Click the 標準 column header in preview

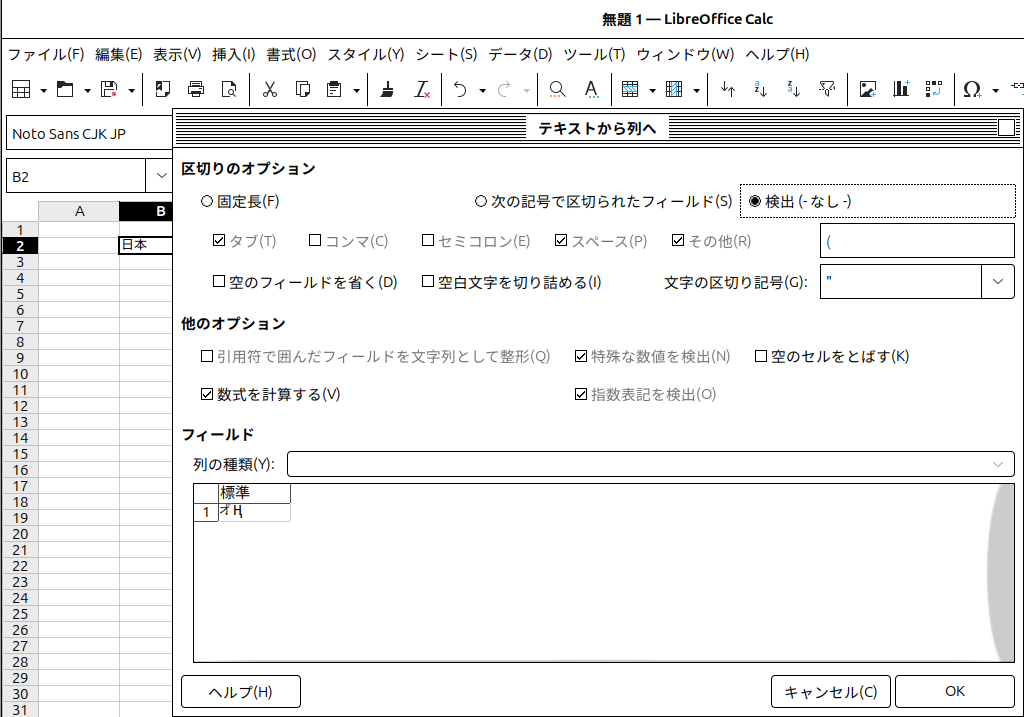click(x=254, y=493)
